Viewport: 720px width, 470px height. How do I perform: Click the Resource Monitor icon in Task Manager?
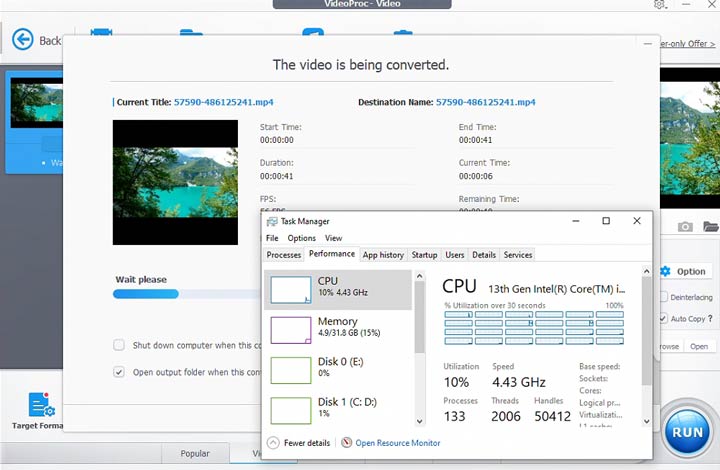347,442
